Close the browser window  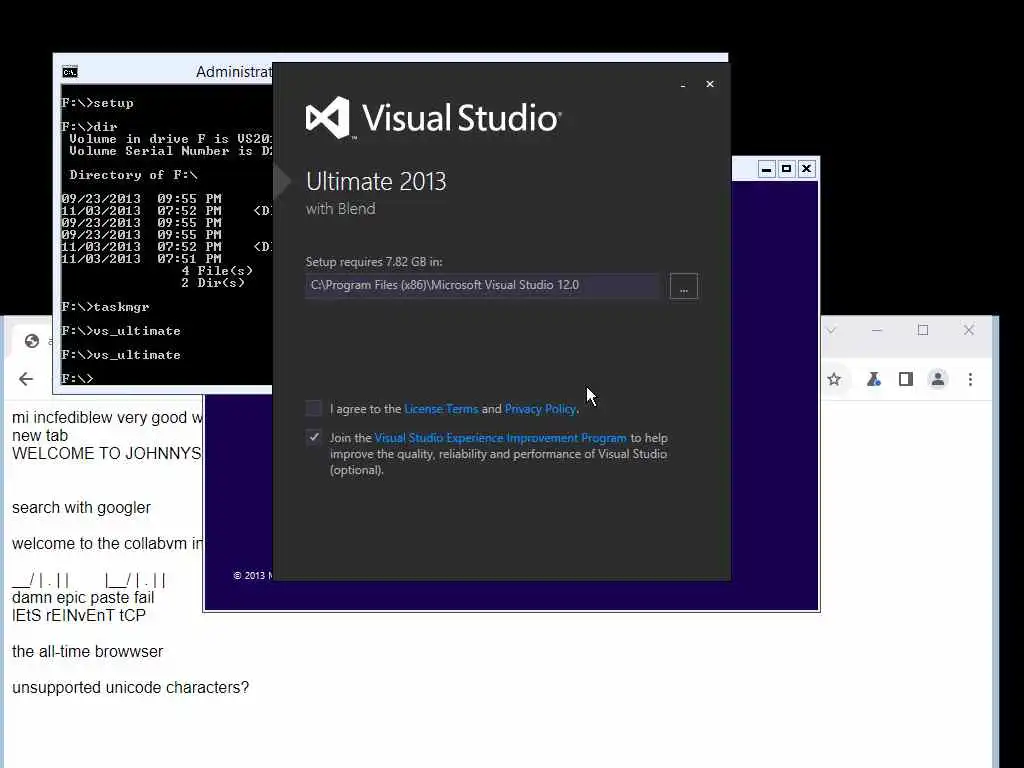click(x=969, y=330)
